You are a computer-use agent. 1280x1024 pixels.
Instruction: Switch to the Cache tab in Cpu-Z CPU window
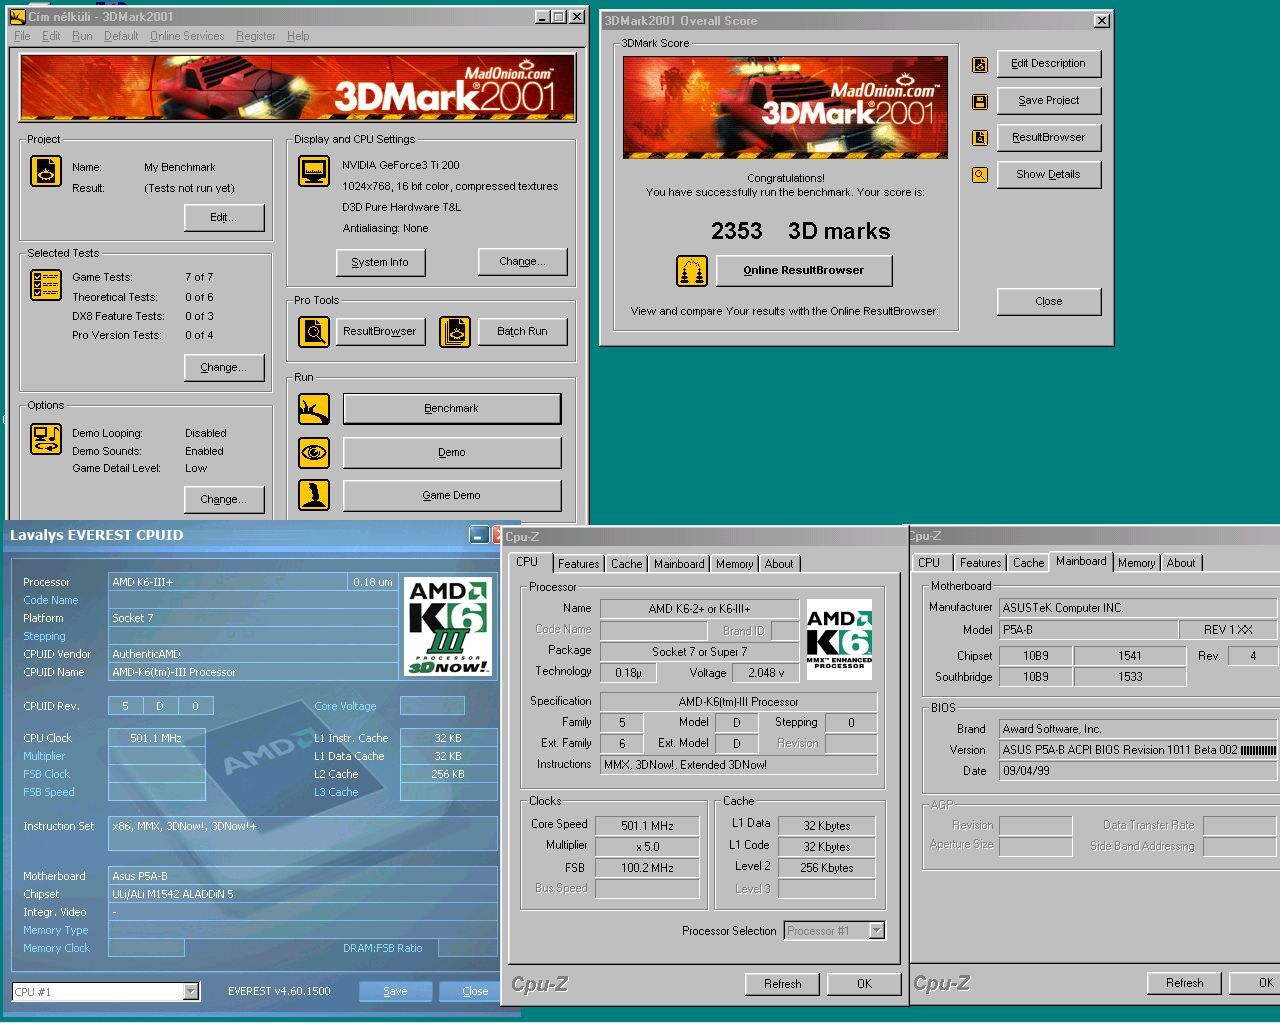coord(627,564)
